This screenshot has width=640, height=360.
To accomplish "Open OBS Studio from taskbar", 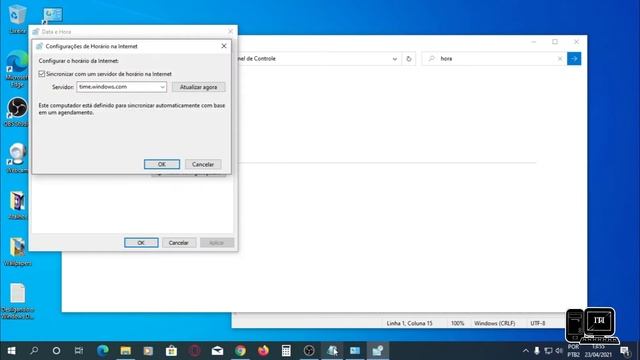I will point(309,351).
